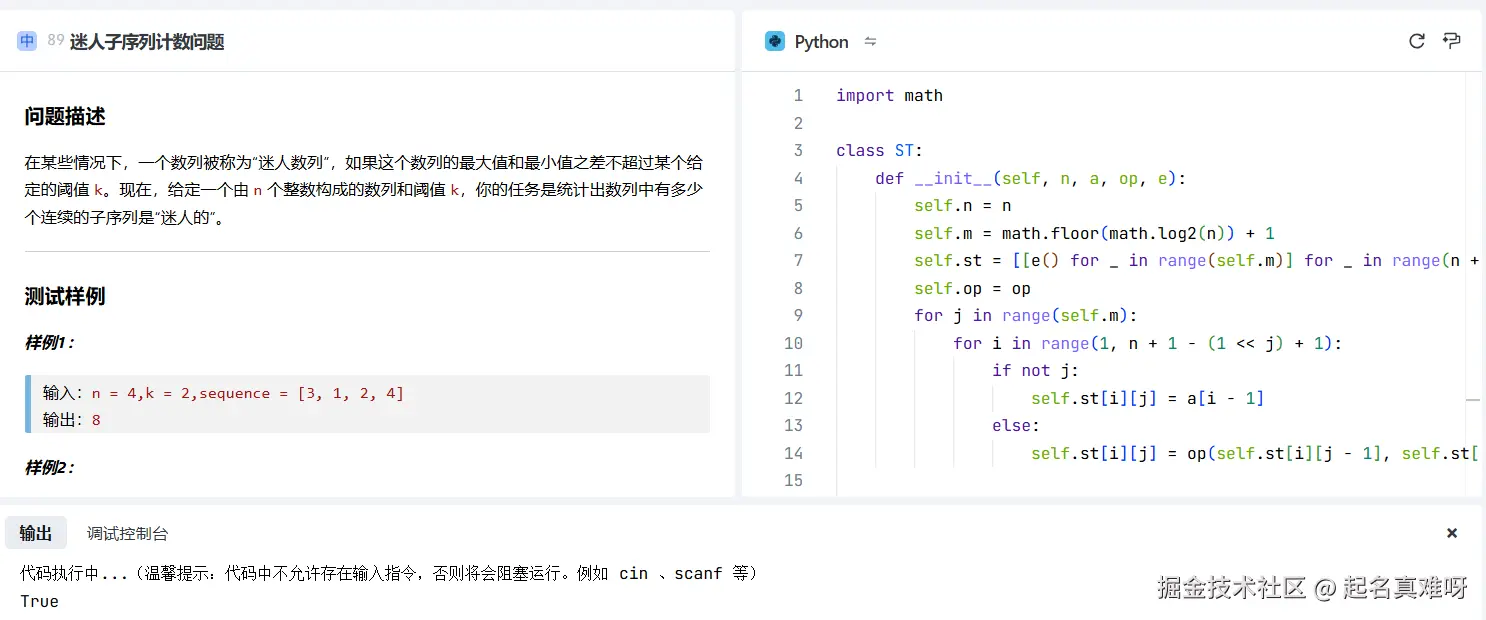Screen dimensions: 1486x620
Task: Click the sample 1 input code block
Action: pos(368,404)
